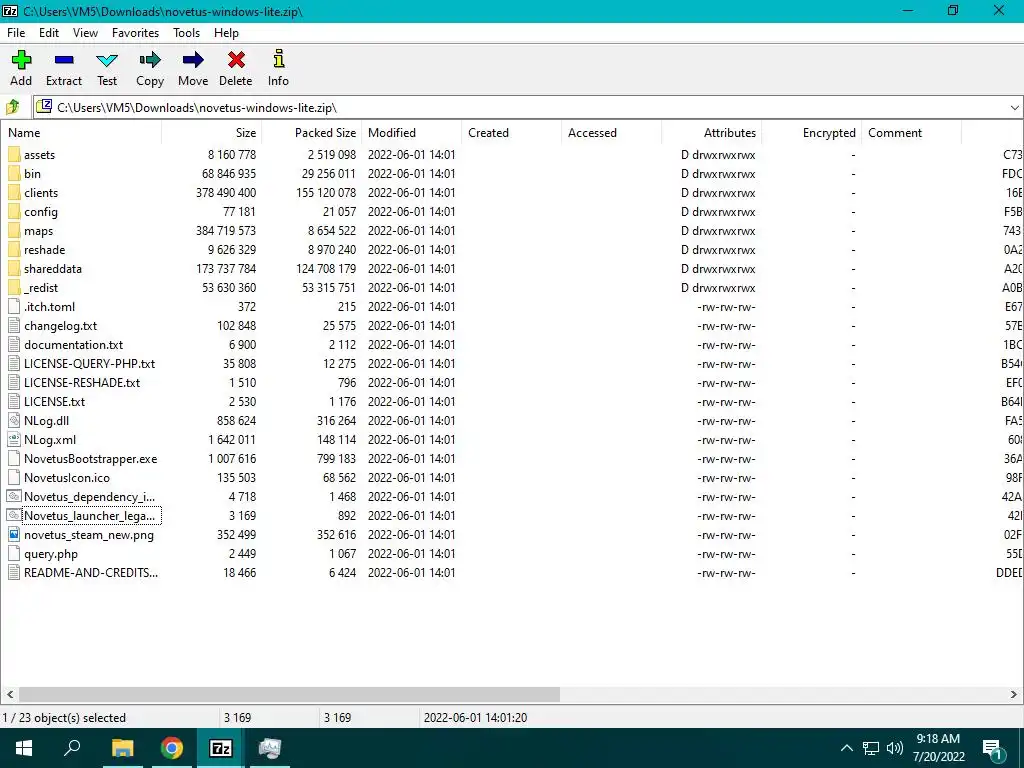
Task: Open taskbar search magnifier
Action: pos(72,748)
